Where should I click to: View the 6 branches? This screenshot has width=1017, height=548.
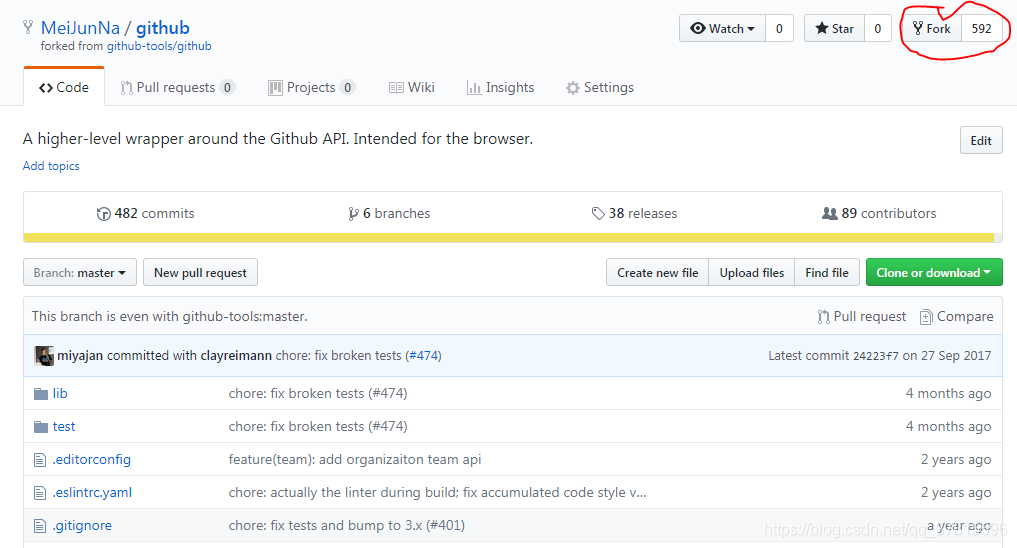tap(389, 213)
